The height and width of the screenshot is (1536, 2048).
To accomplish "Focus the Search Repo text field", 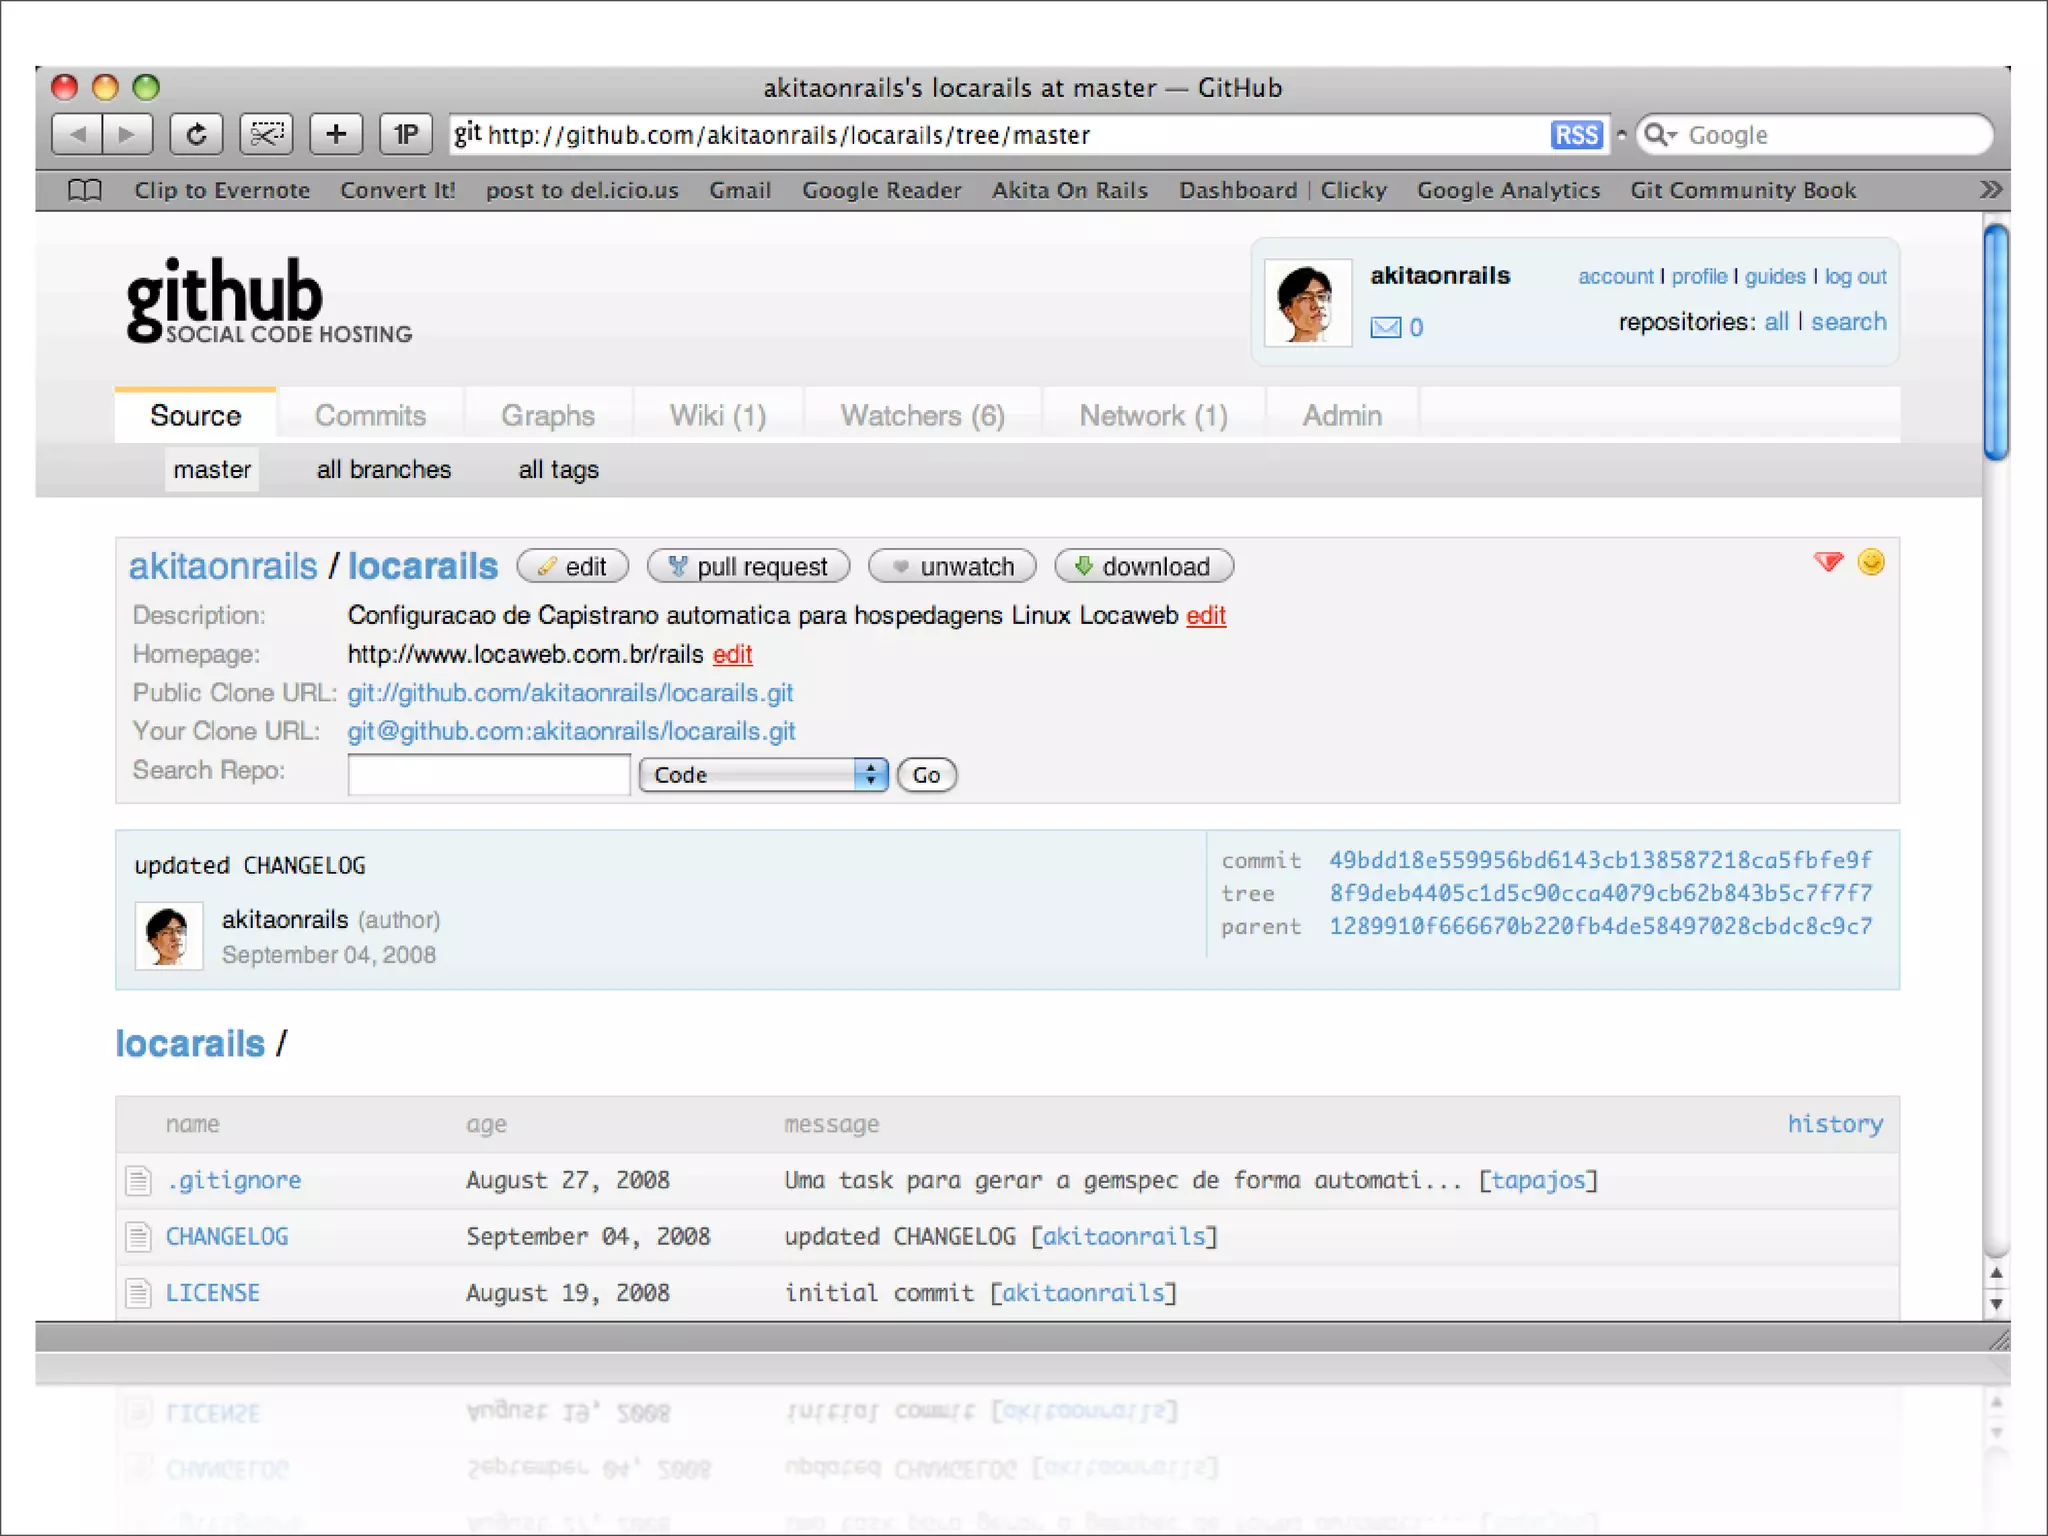I will pyautogui.click(x=489, y=775).
